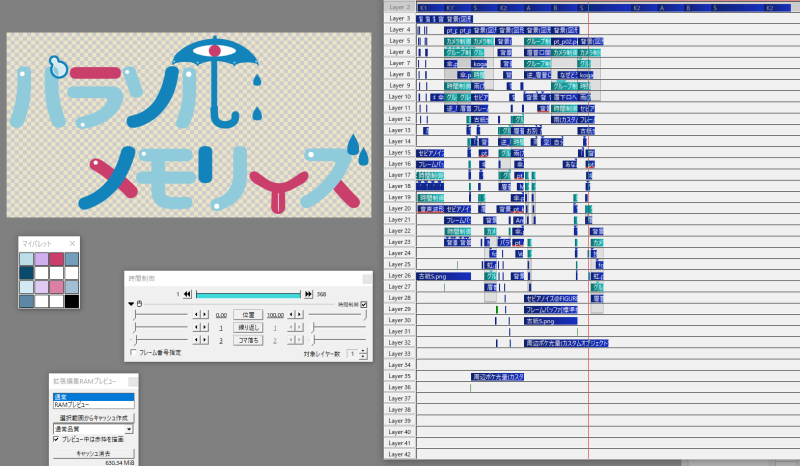Select フレームバッファ object on Layer 29
The width and height of the screenshot is (800, 466).
[551, 310]
